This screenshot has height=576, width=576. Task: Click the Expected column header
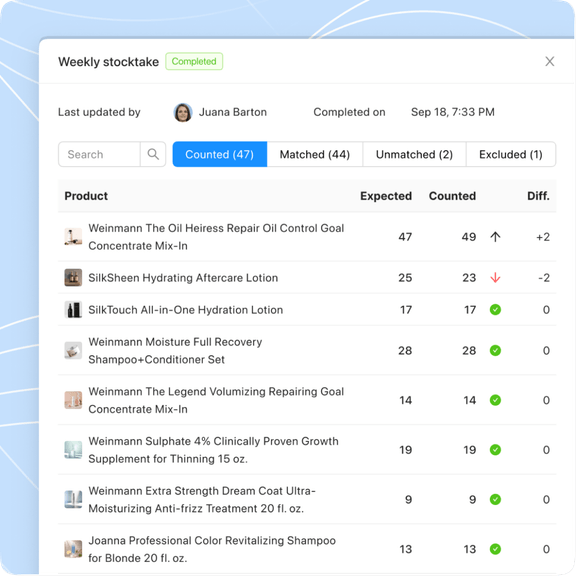coord(386,196)
